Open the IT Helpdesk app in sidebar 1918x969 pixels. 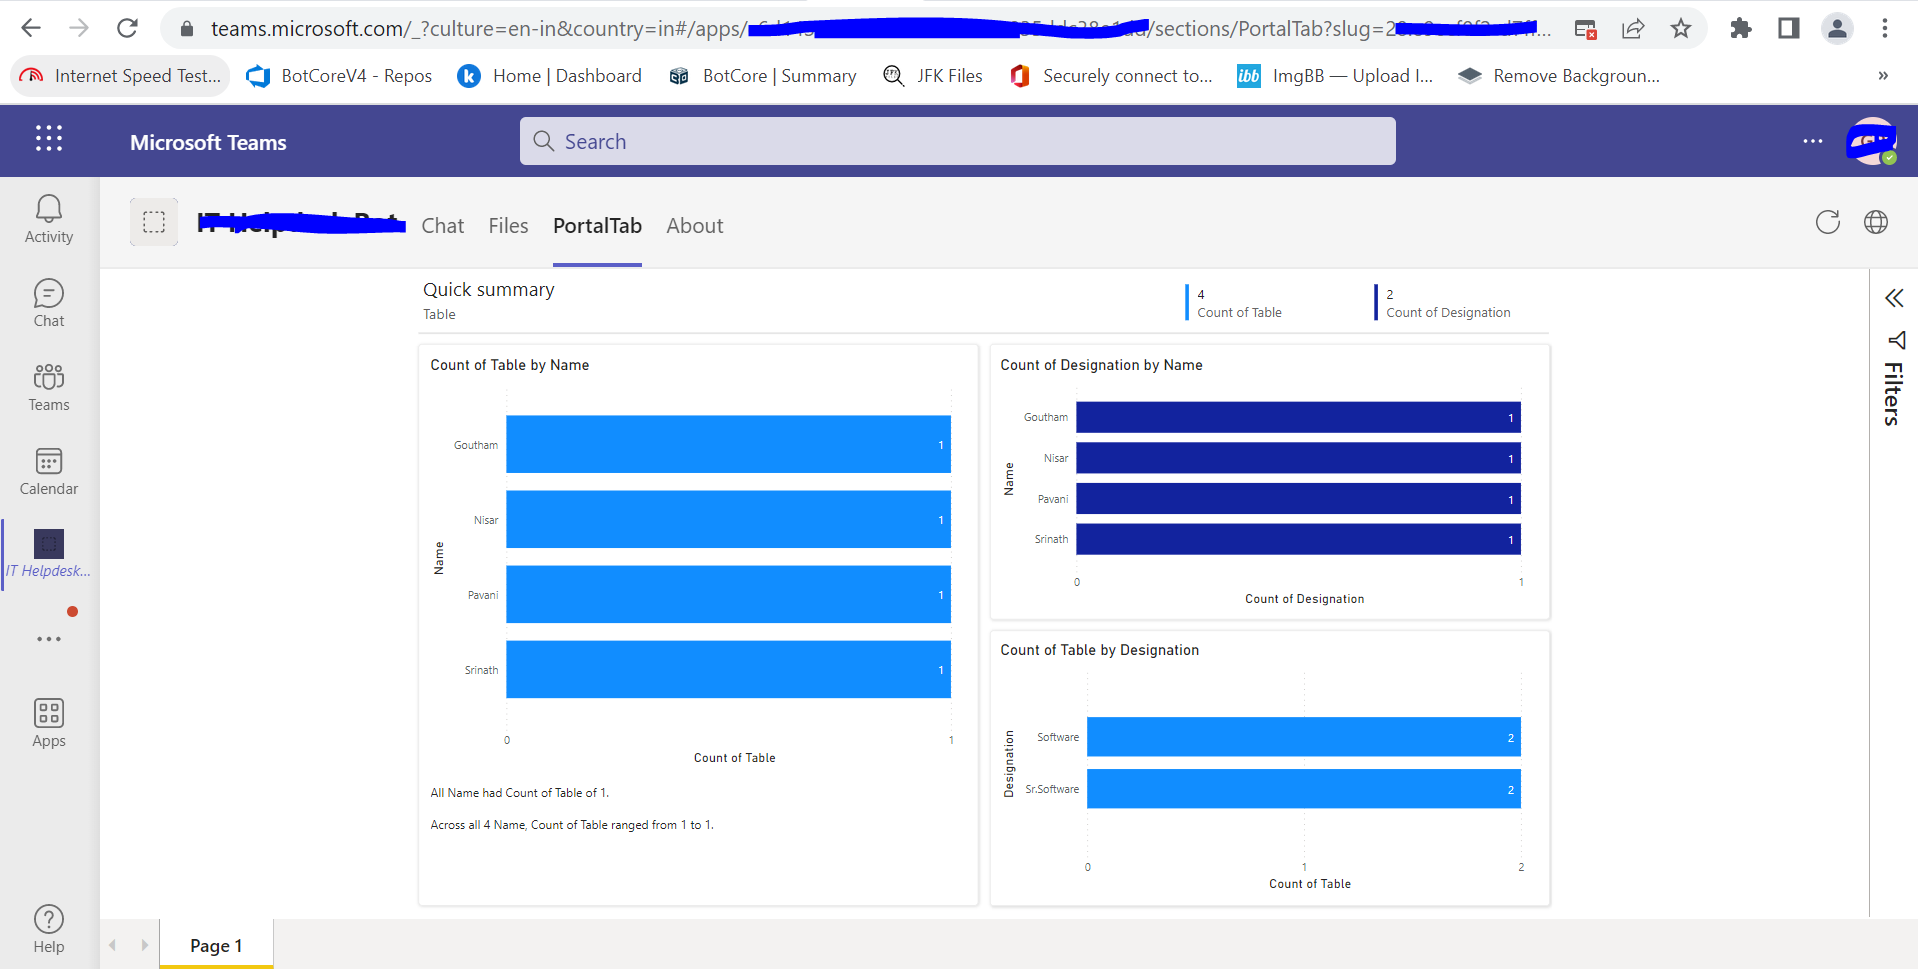click(48, 553)
